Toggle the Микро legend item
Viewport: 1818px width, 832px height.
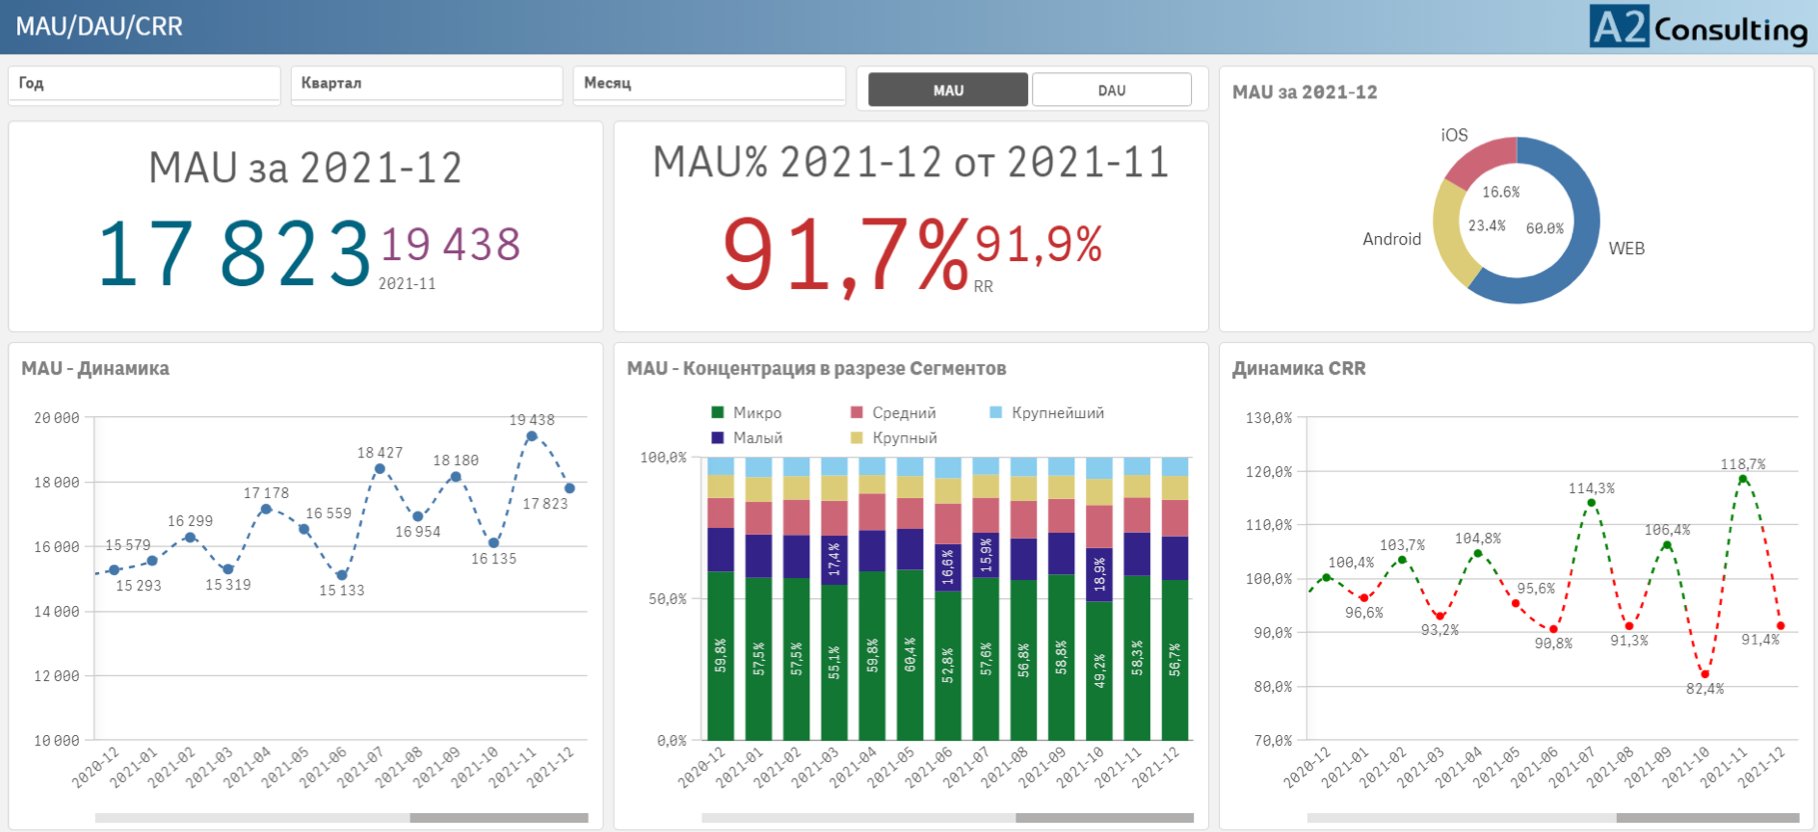pyautogui.click(x=746, y=413)
